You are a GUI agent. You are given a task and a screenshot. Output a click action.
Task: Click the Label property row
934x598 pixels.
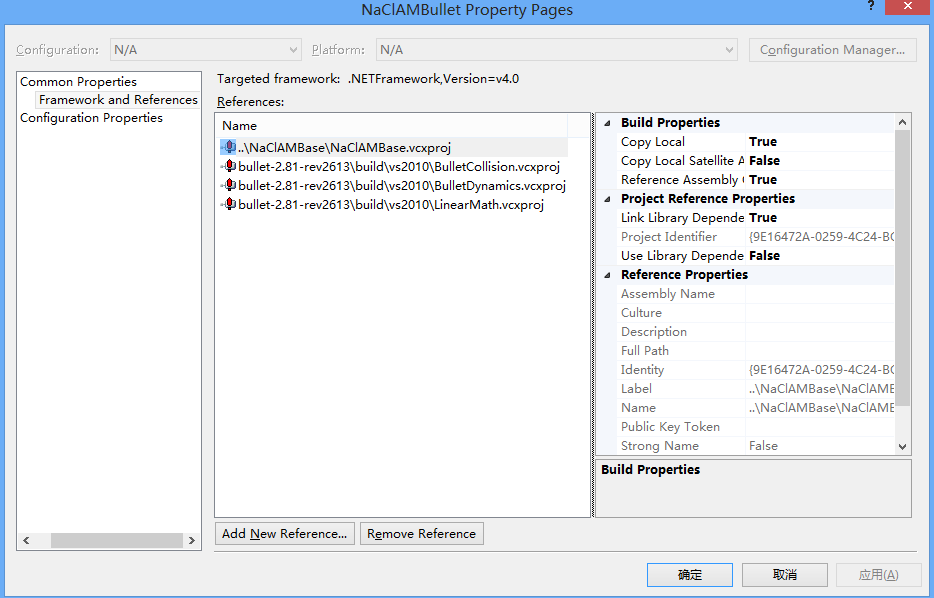pyautogui.click(x=755, y=389)
